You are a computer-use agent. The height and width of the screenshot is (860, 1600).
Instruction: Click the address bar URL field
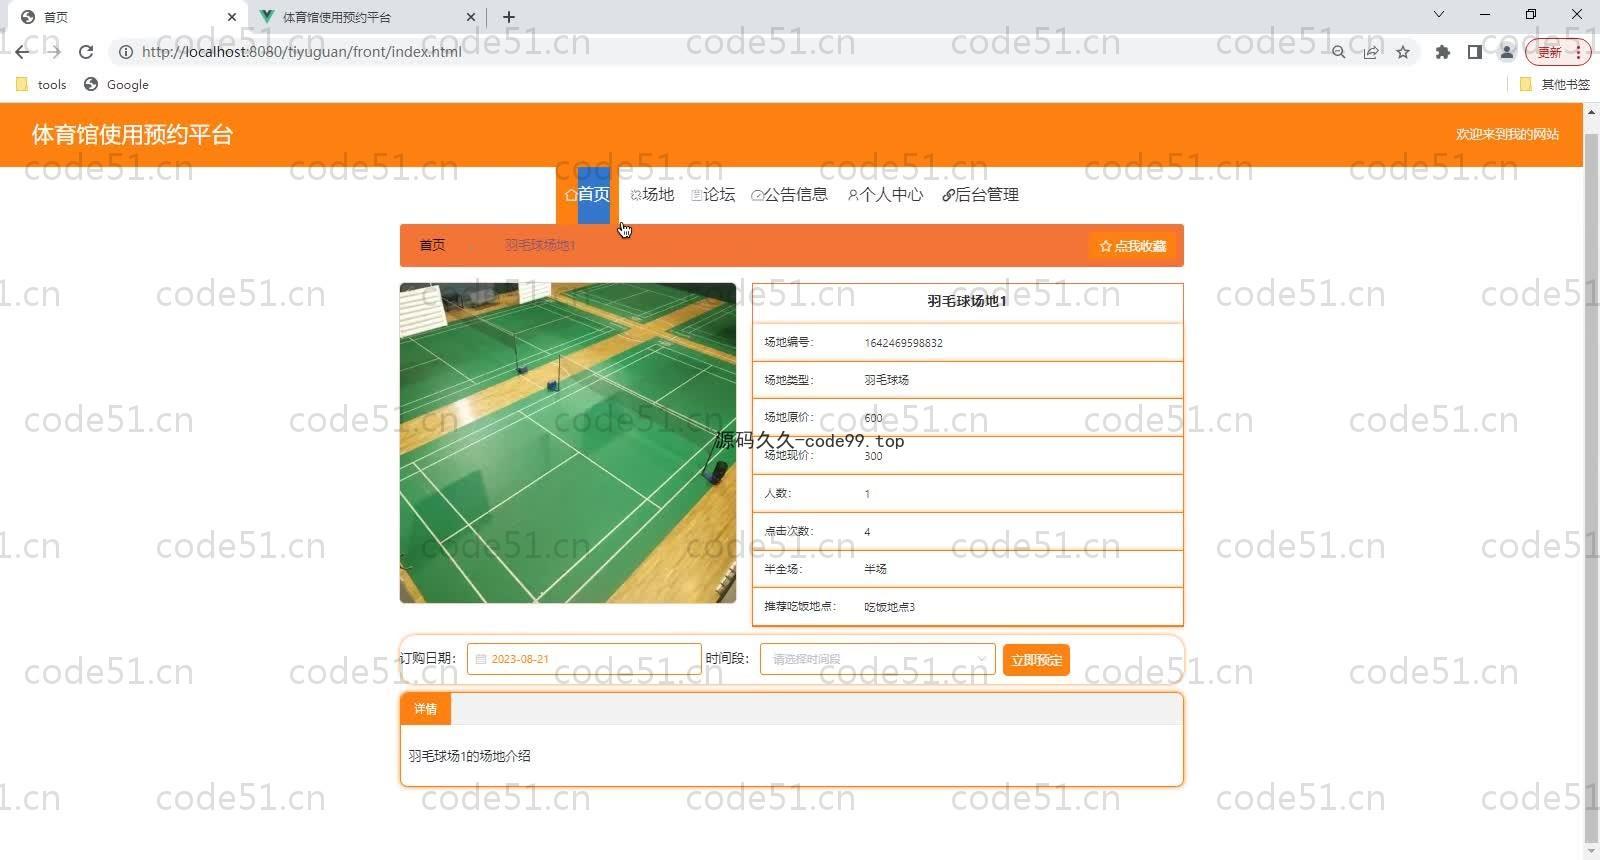[x=720, y=52]
